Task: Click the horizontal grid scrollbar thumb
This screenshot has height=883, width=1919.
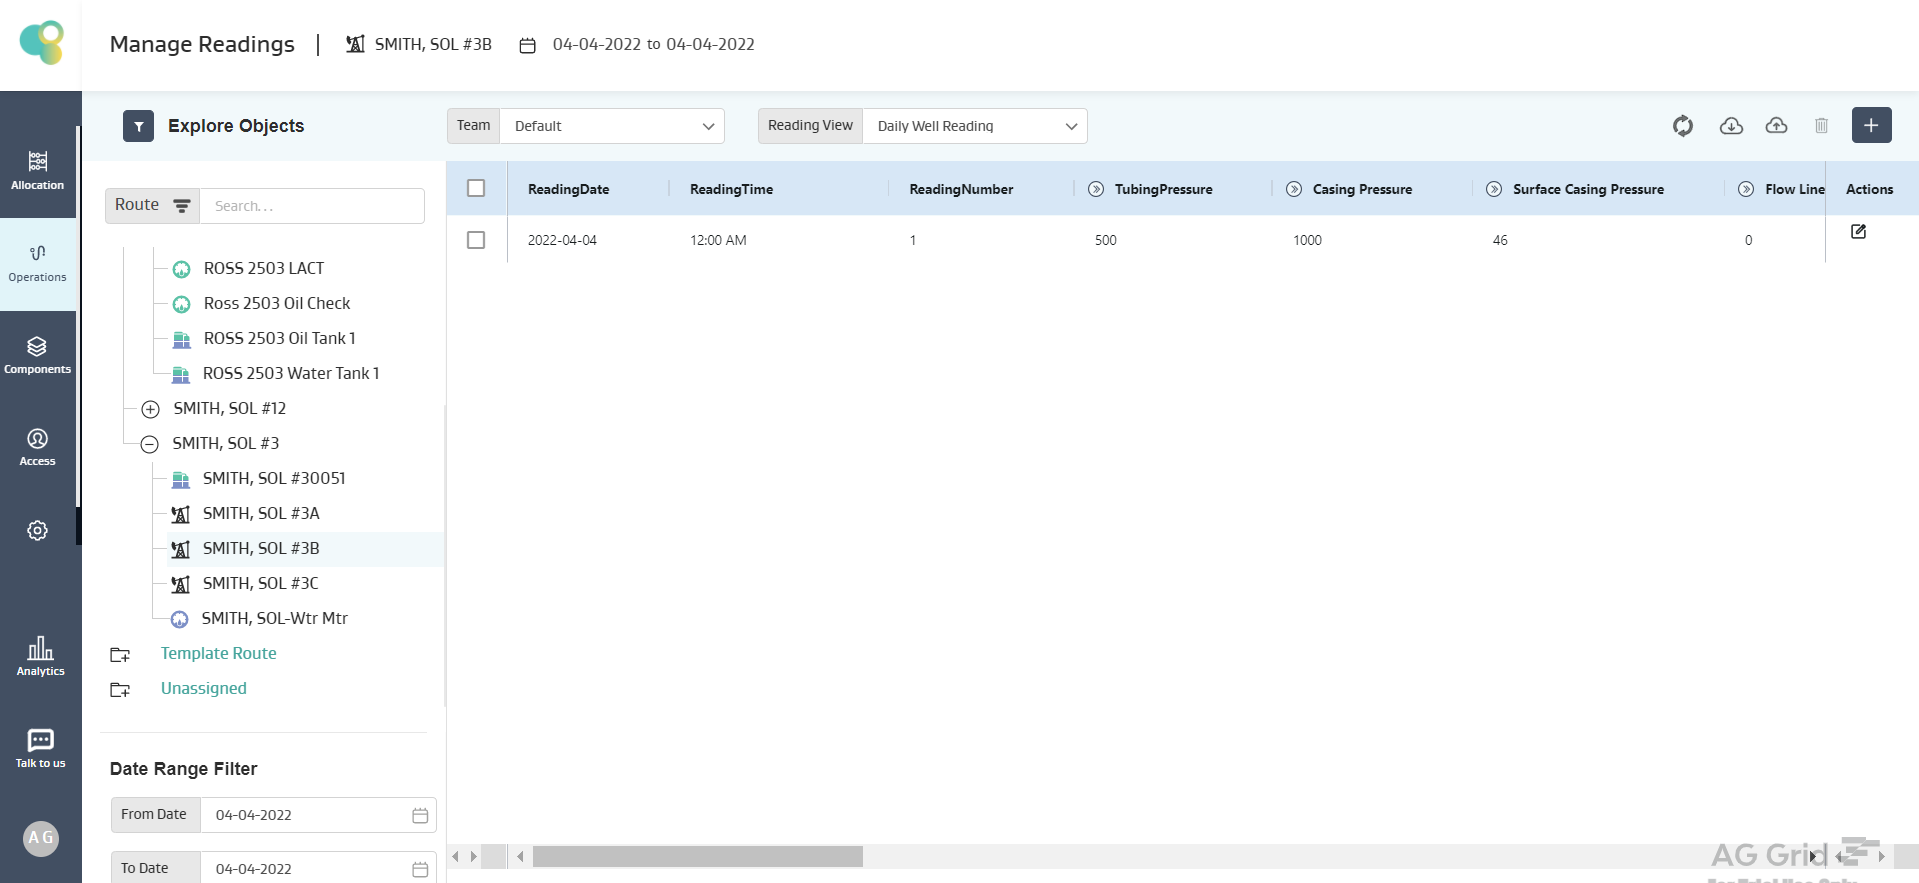Action: coord(697,857)
